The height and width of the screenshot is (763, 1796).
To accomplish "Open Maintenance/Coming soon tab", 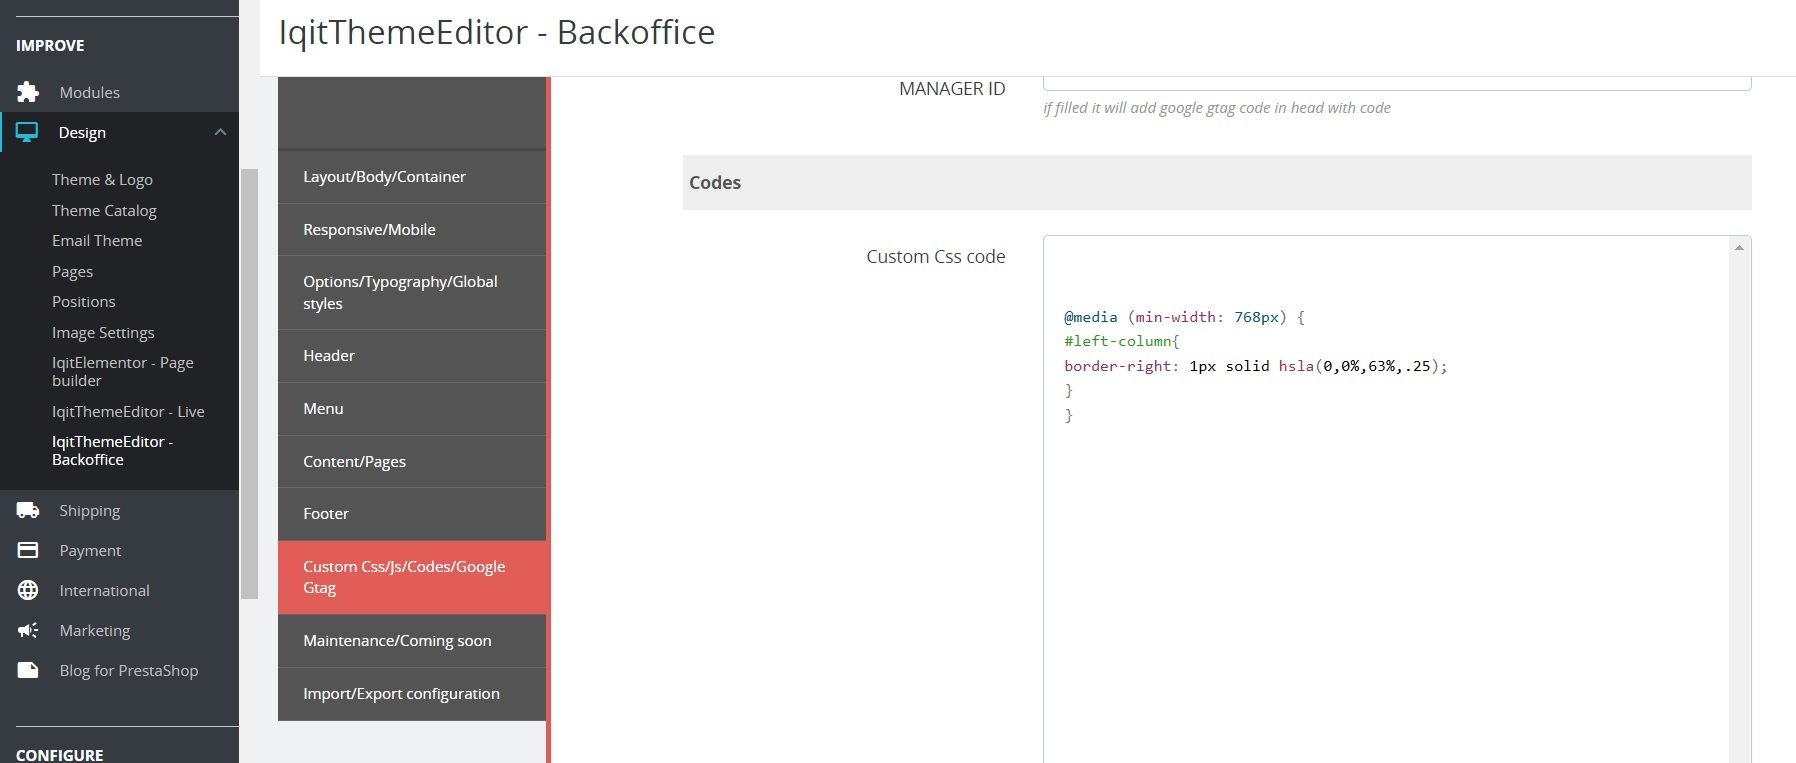I will [x=412, y=641].
